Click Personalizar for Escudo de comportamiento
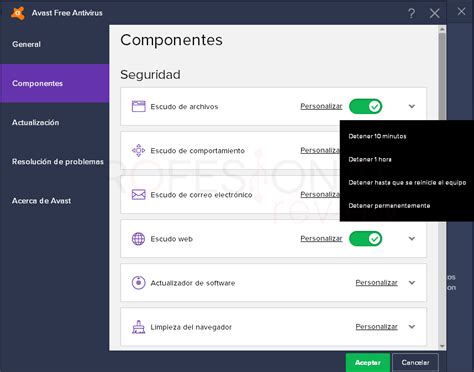Viewport: 474px width, 372px height. point(320,150)
